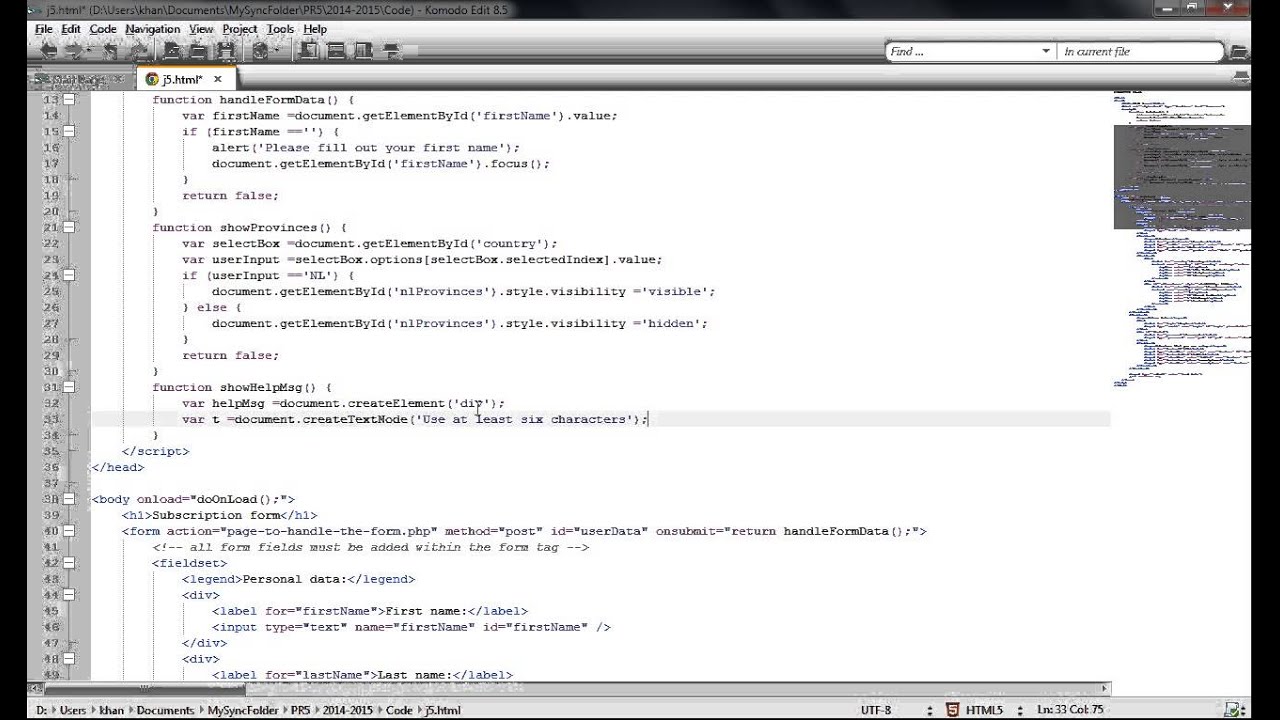The width and height of the screenshot is (1280, 720).
Task: Click the horizontal scrollbar below the editor
Action: click(570, 688)
